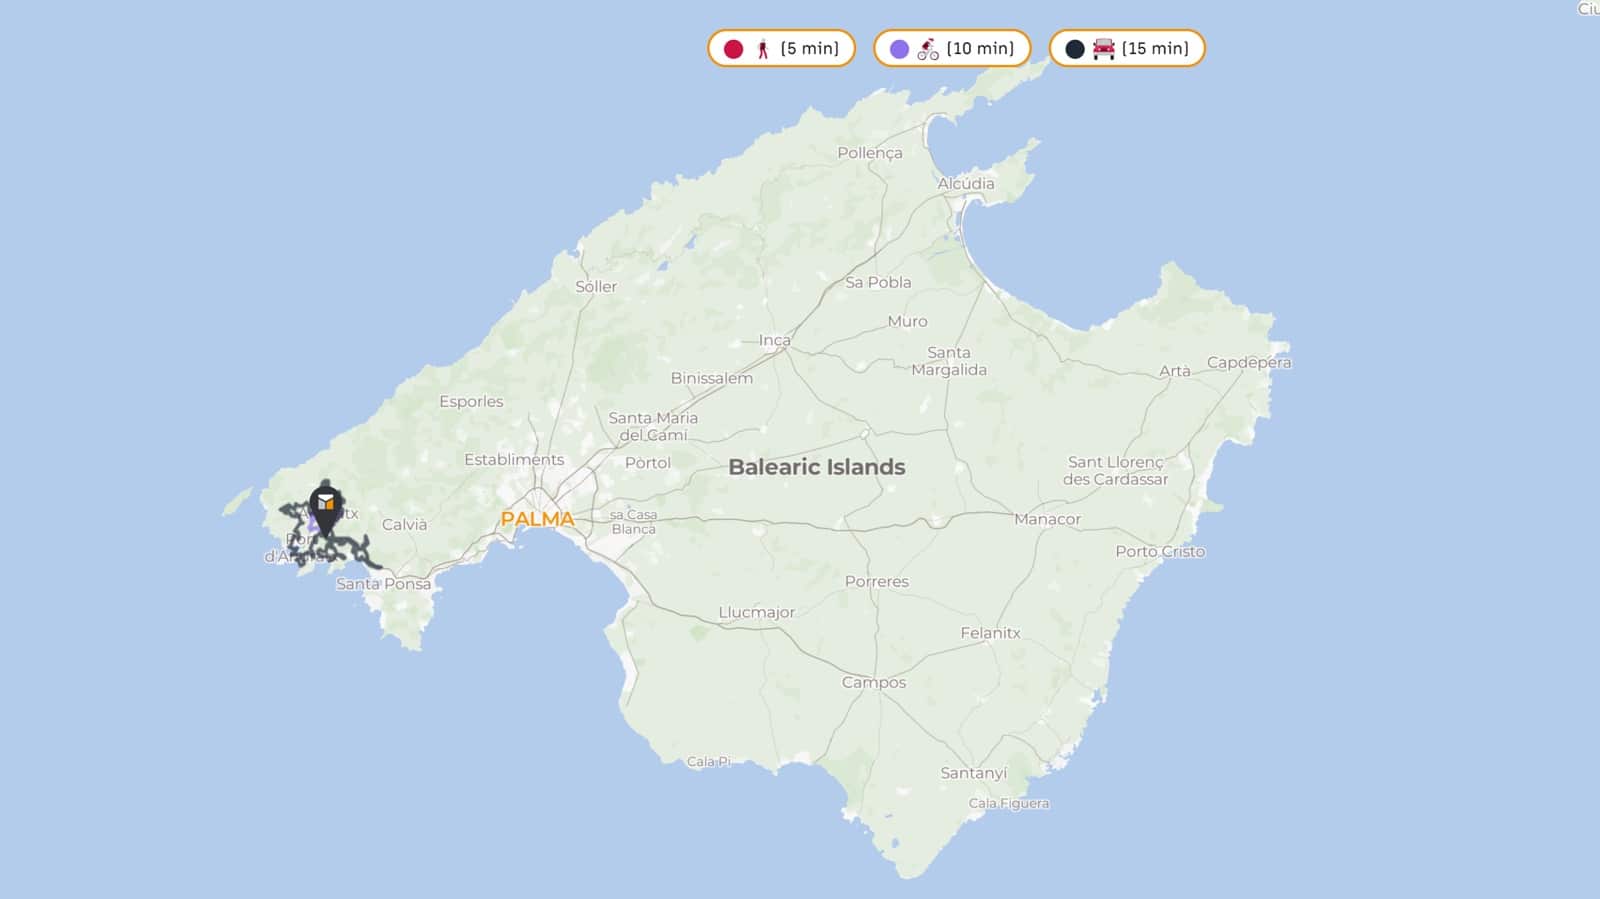Toggle the [15 min] driving time label
Screen dimensions: 1600x899
[x=1155, y=49]
